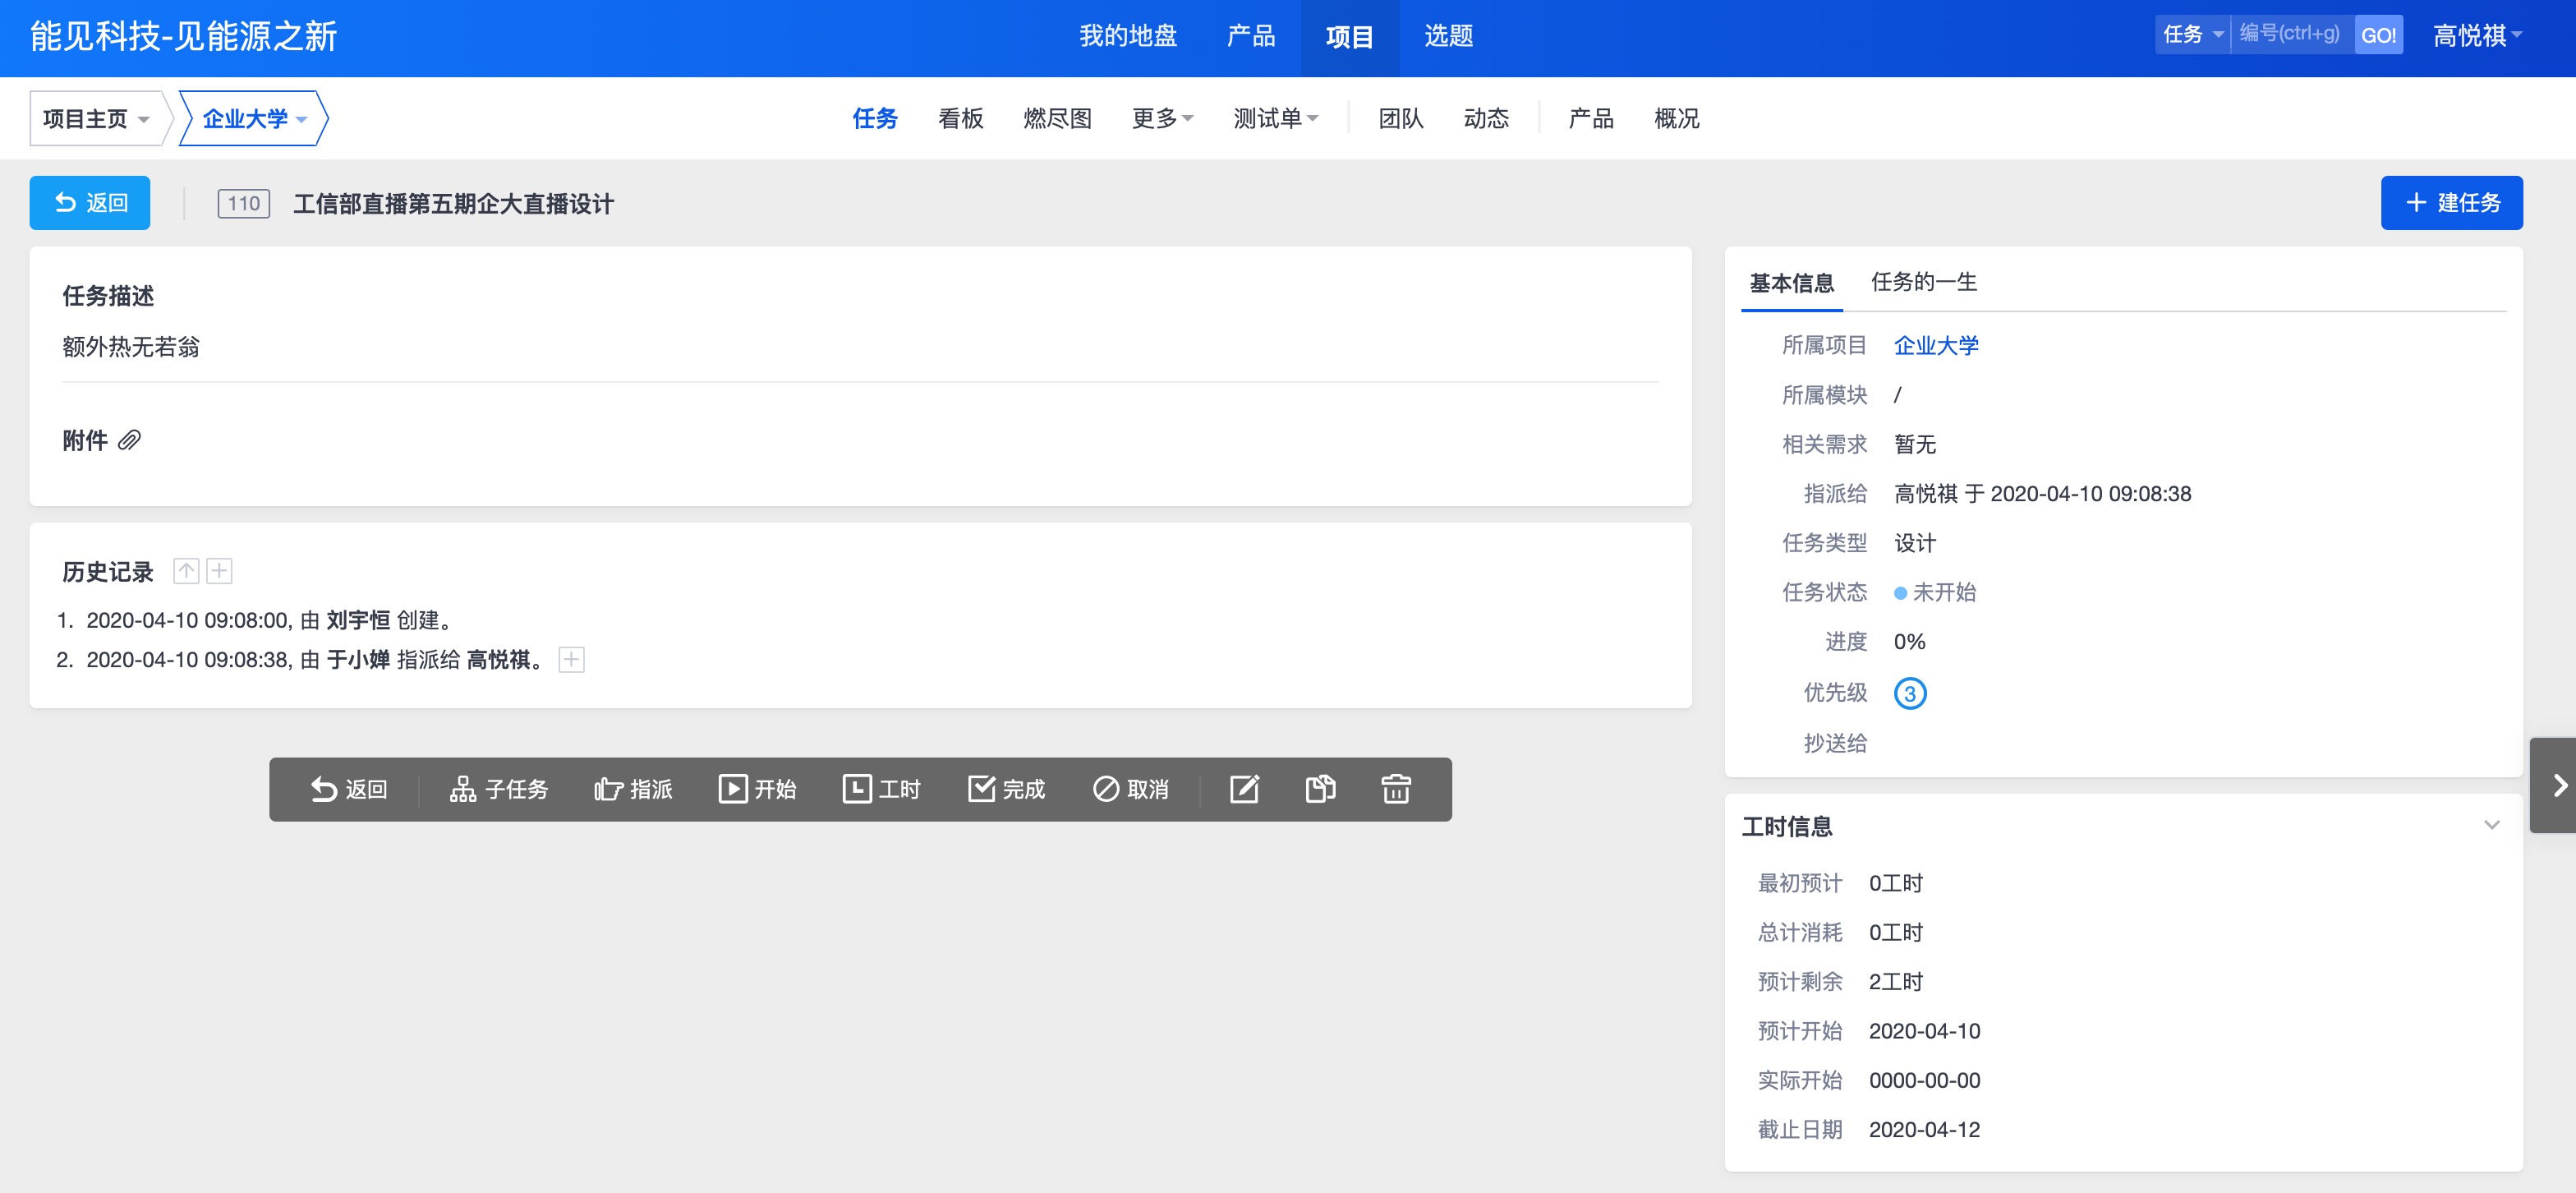Focus the 编号 search input field
The image size is (2576, 1193).
click(2291, 35)
